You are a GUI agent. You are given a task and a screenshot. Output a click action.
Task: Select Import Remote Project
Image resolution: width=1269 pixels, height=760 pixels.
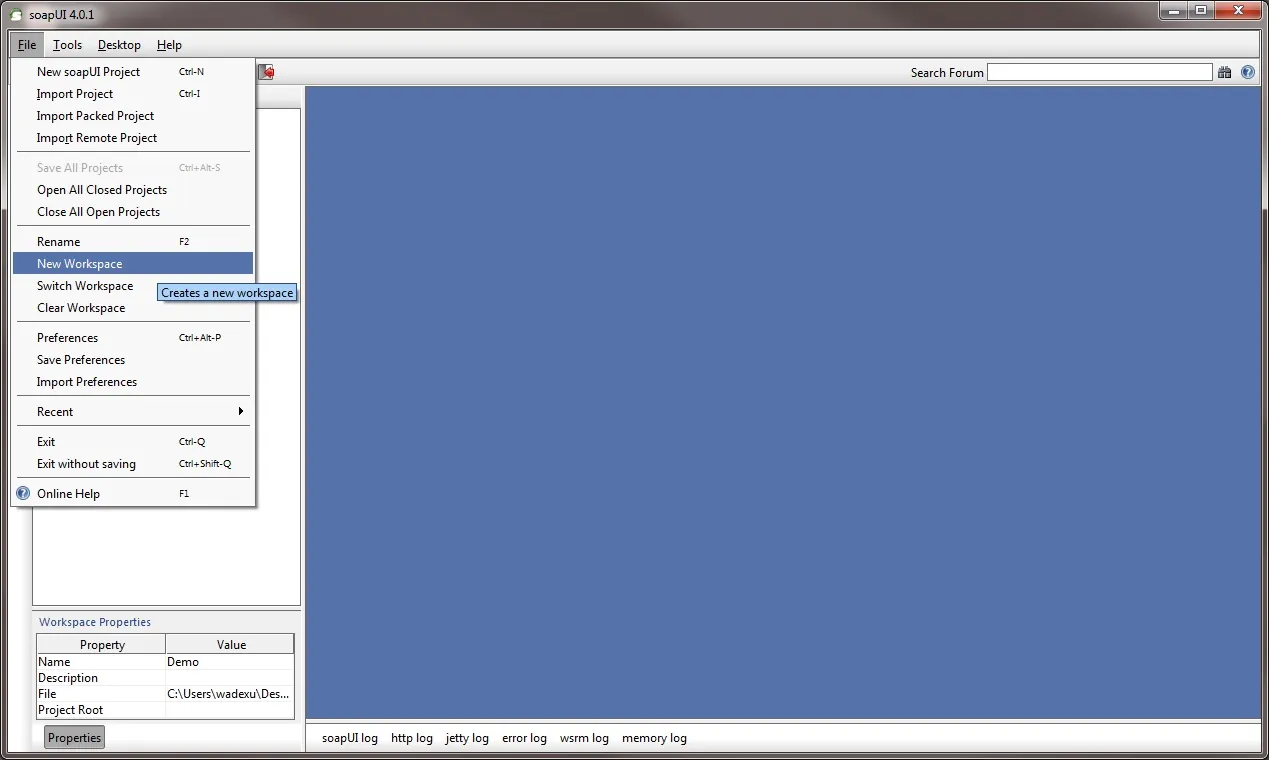click(133, 138)
